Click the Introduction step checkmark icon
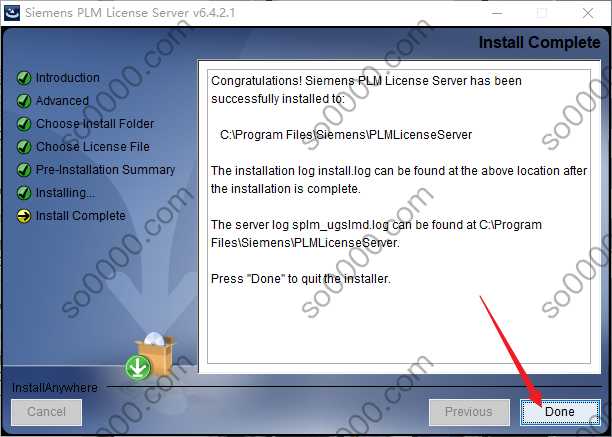The width and height of the screenshot is (612, 437). coord(24,78)
